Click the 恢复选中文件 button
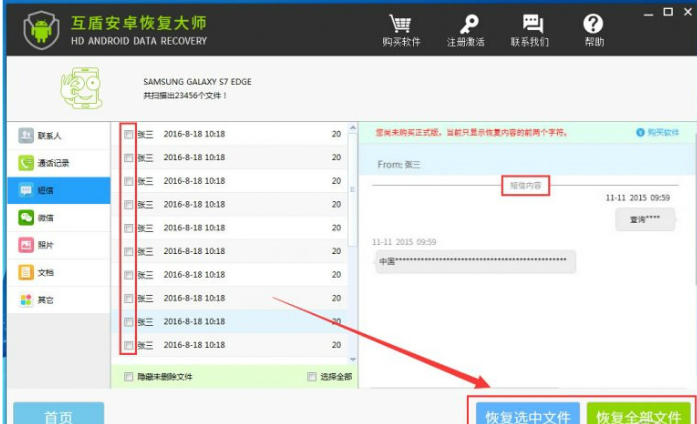This screenshot has height=424, width=697. (x=528, y=414)
